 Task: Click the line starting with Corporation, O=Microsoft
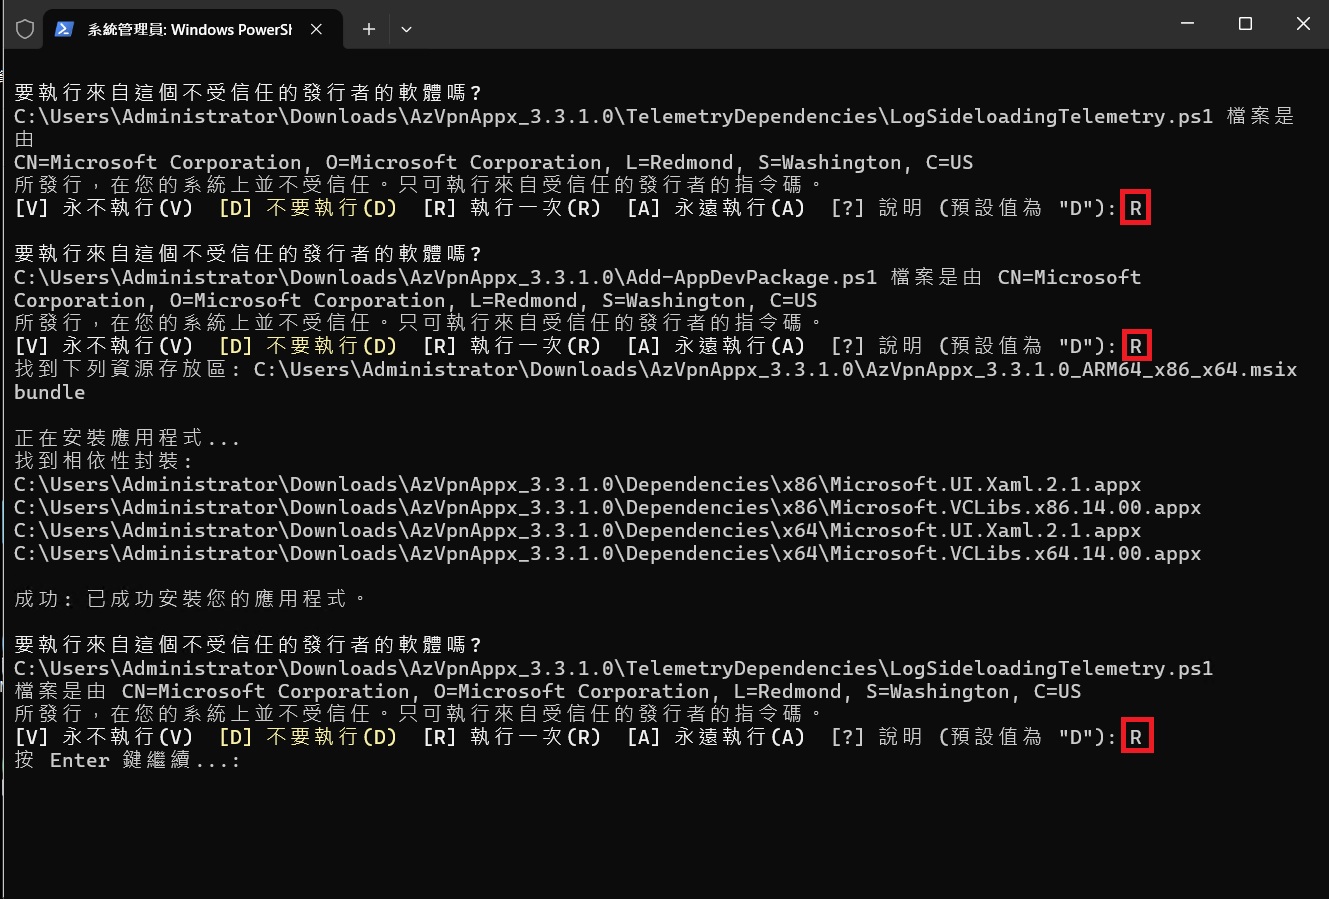click(415, 300)
